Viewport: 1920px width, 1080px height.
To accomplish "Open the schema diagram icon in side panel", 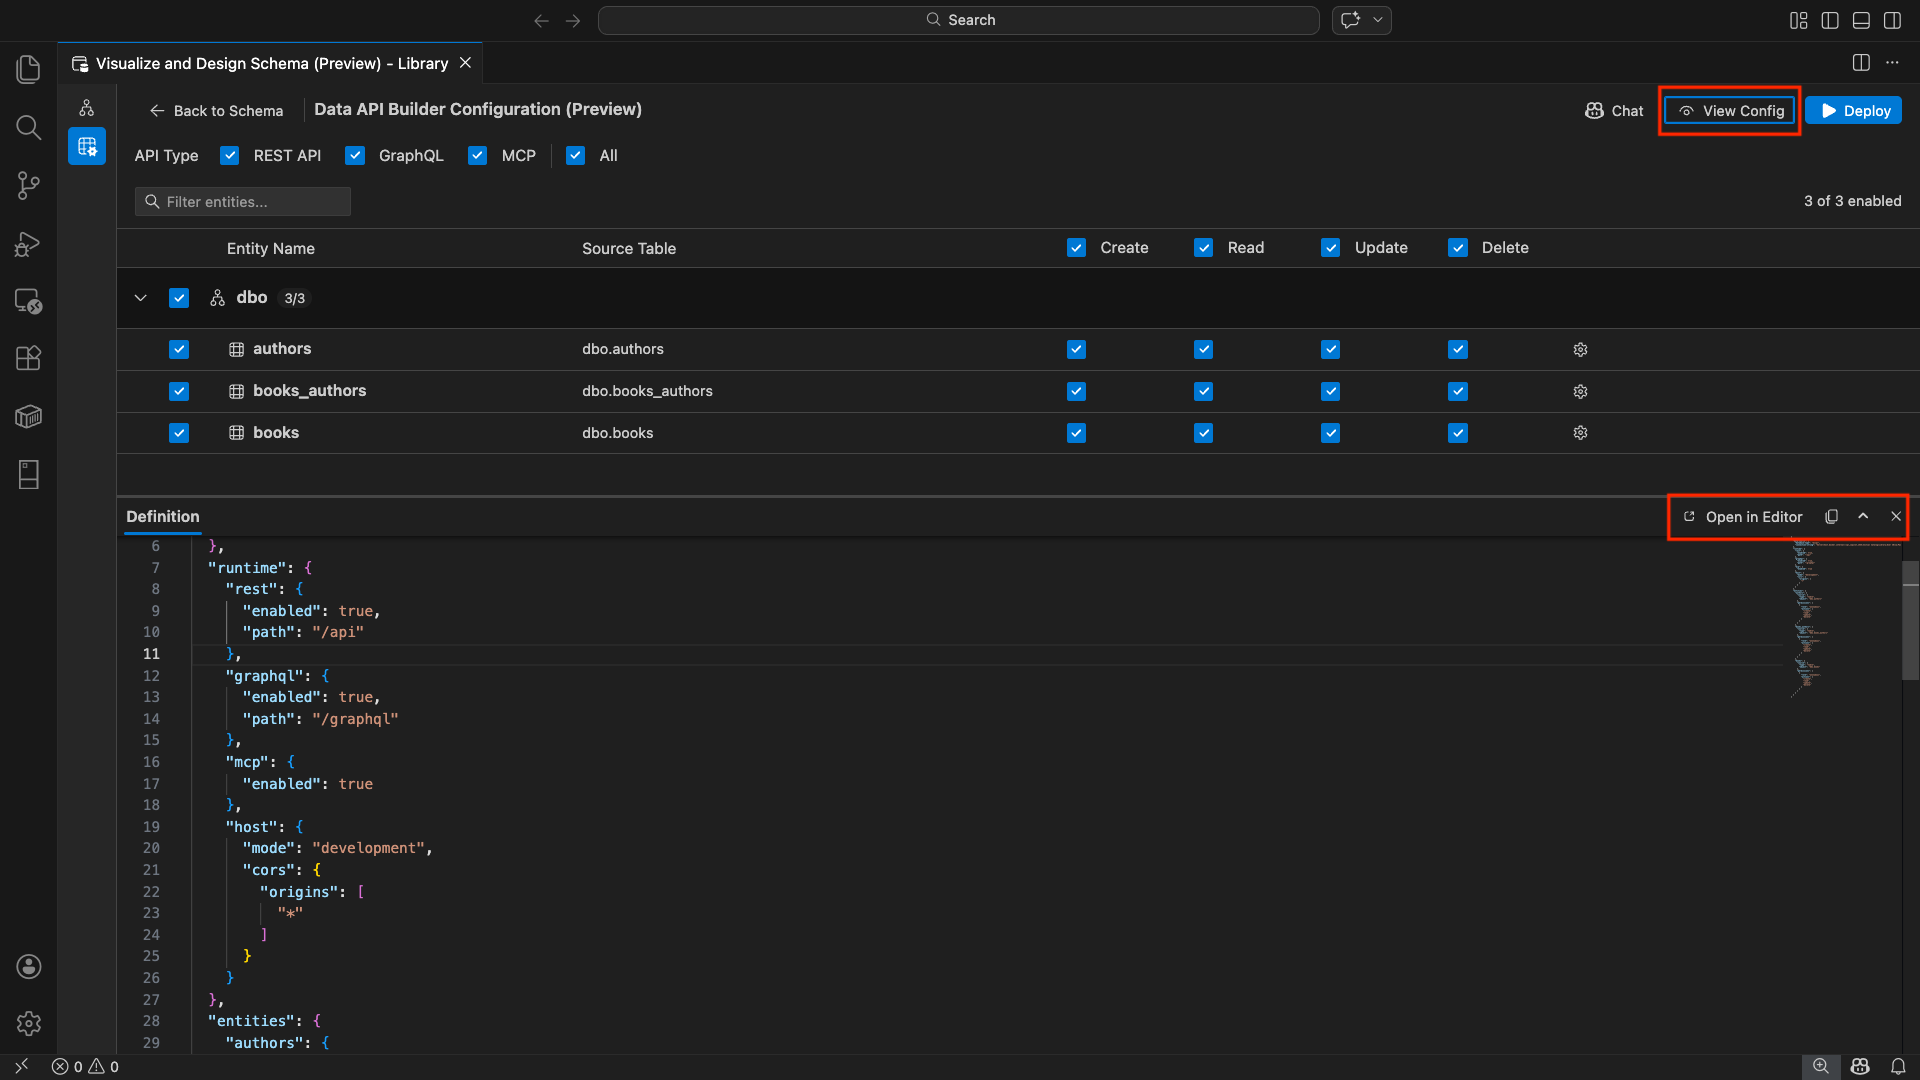I will 87,108.
